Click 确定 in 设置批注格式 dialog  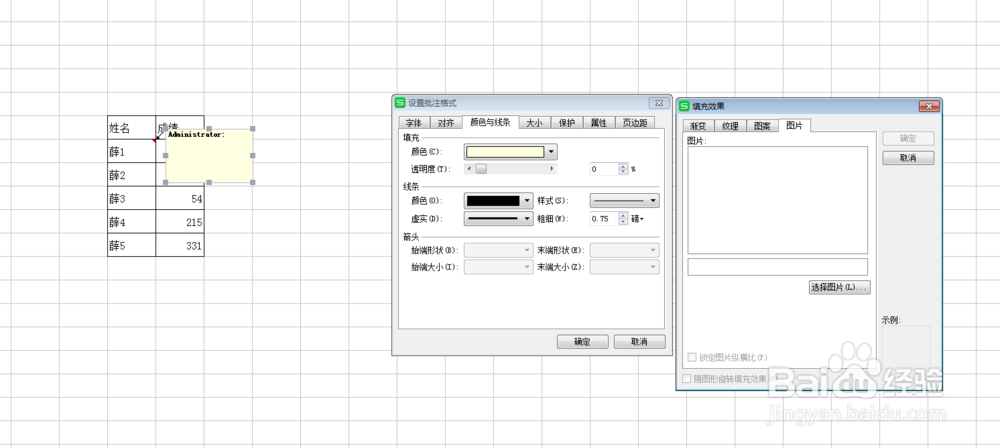(582, 341)
